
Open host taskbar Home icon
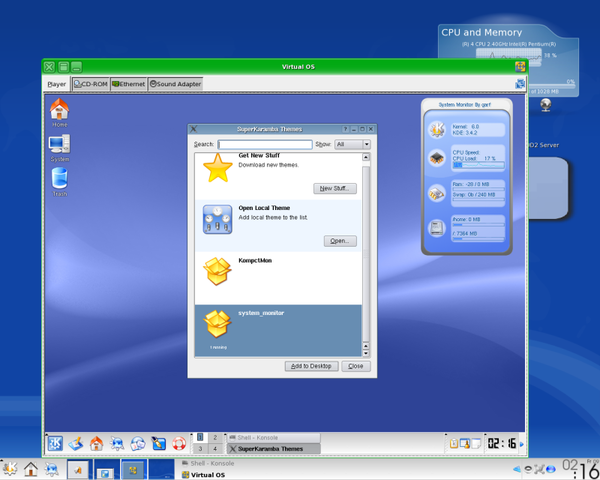tap(31, 469)
